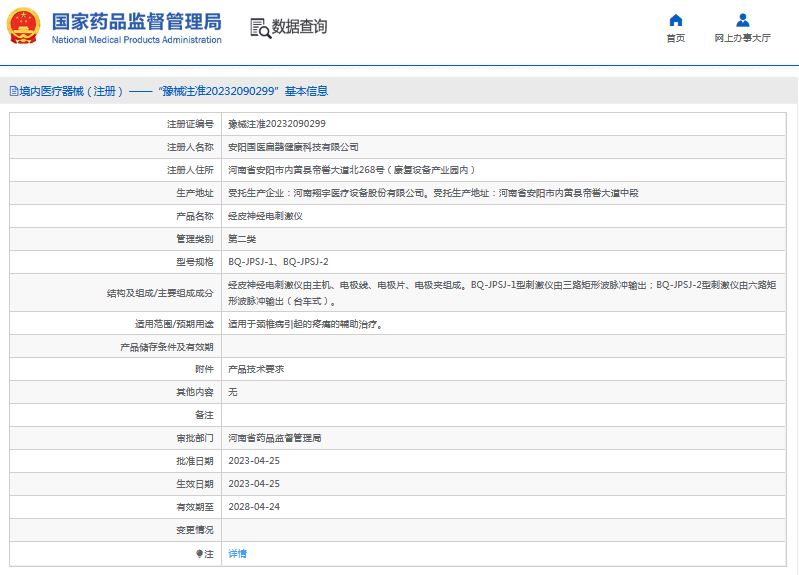Click the national emblem logo

[23, 25]
